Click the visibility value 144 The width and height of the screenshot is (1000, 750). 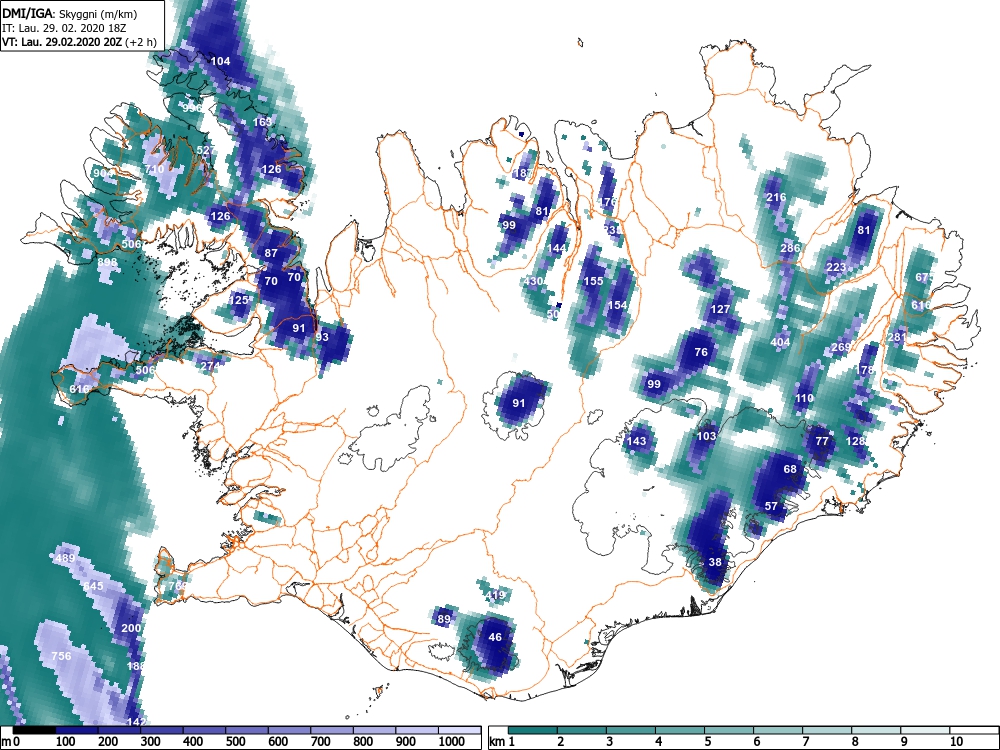[556, 249]
